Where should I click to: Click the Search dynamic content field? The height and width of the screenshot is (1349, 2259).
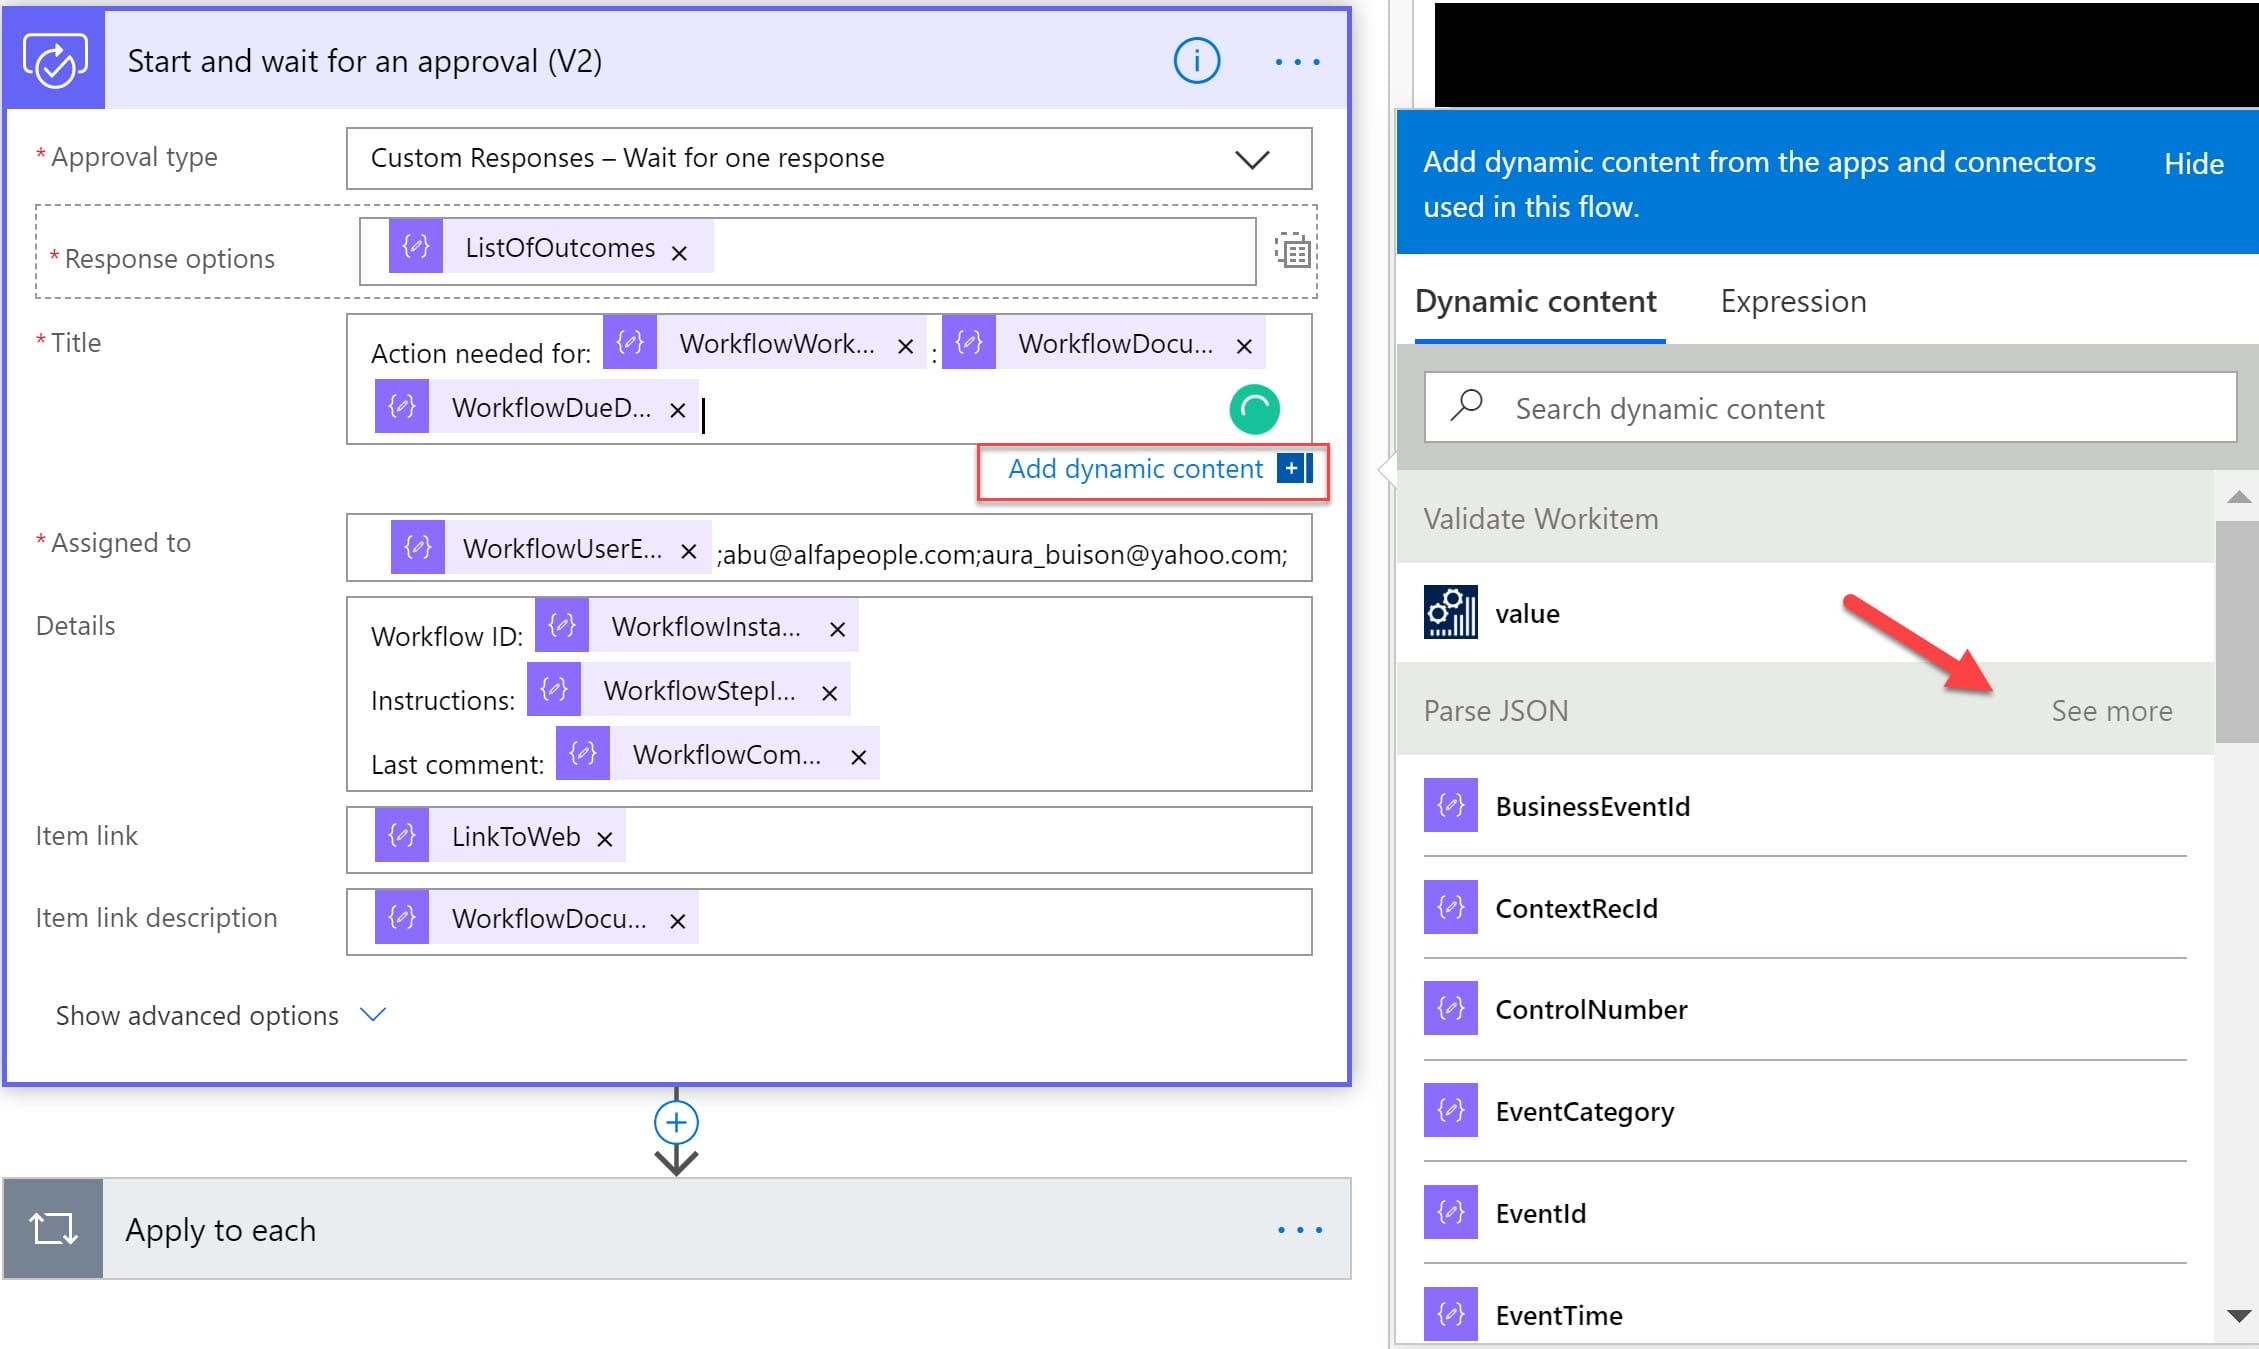point(1830,408)
